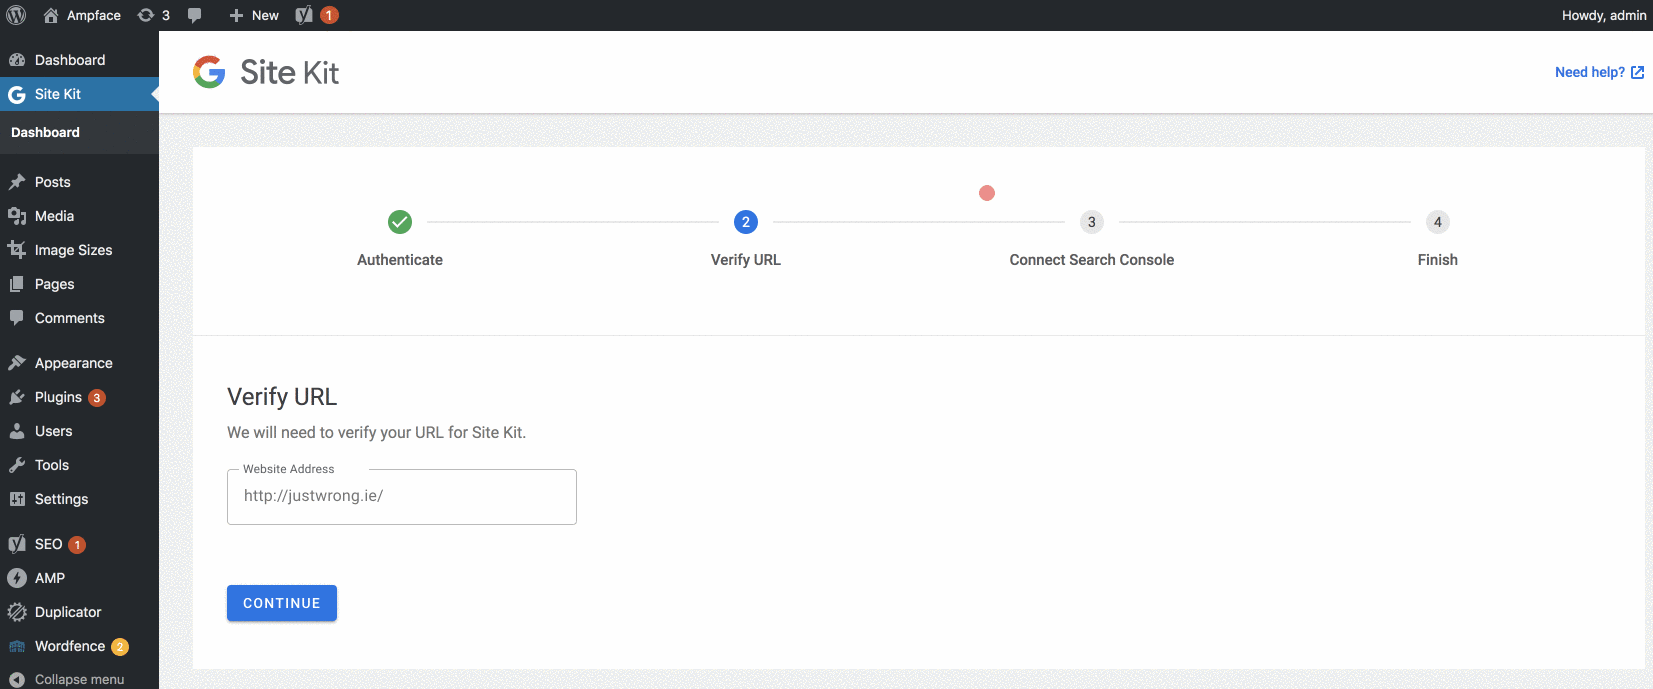
Task: Click the green Authenticate checkmark step
Action: click(400, 222)
